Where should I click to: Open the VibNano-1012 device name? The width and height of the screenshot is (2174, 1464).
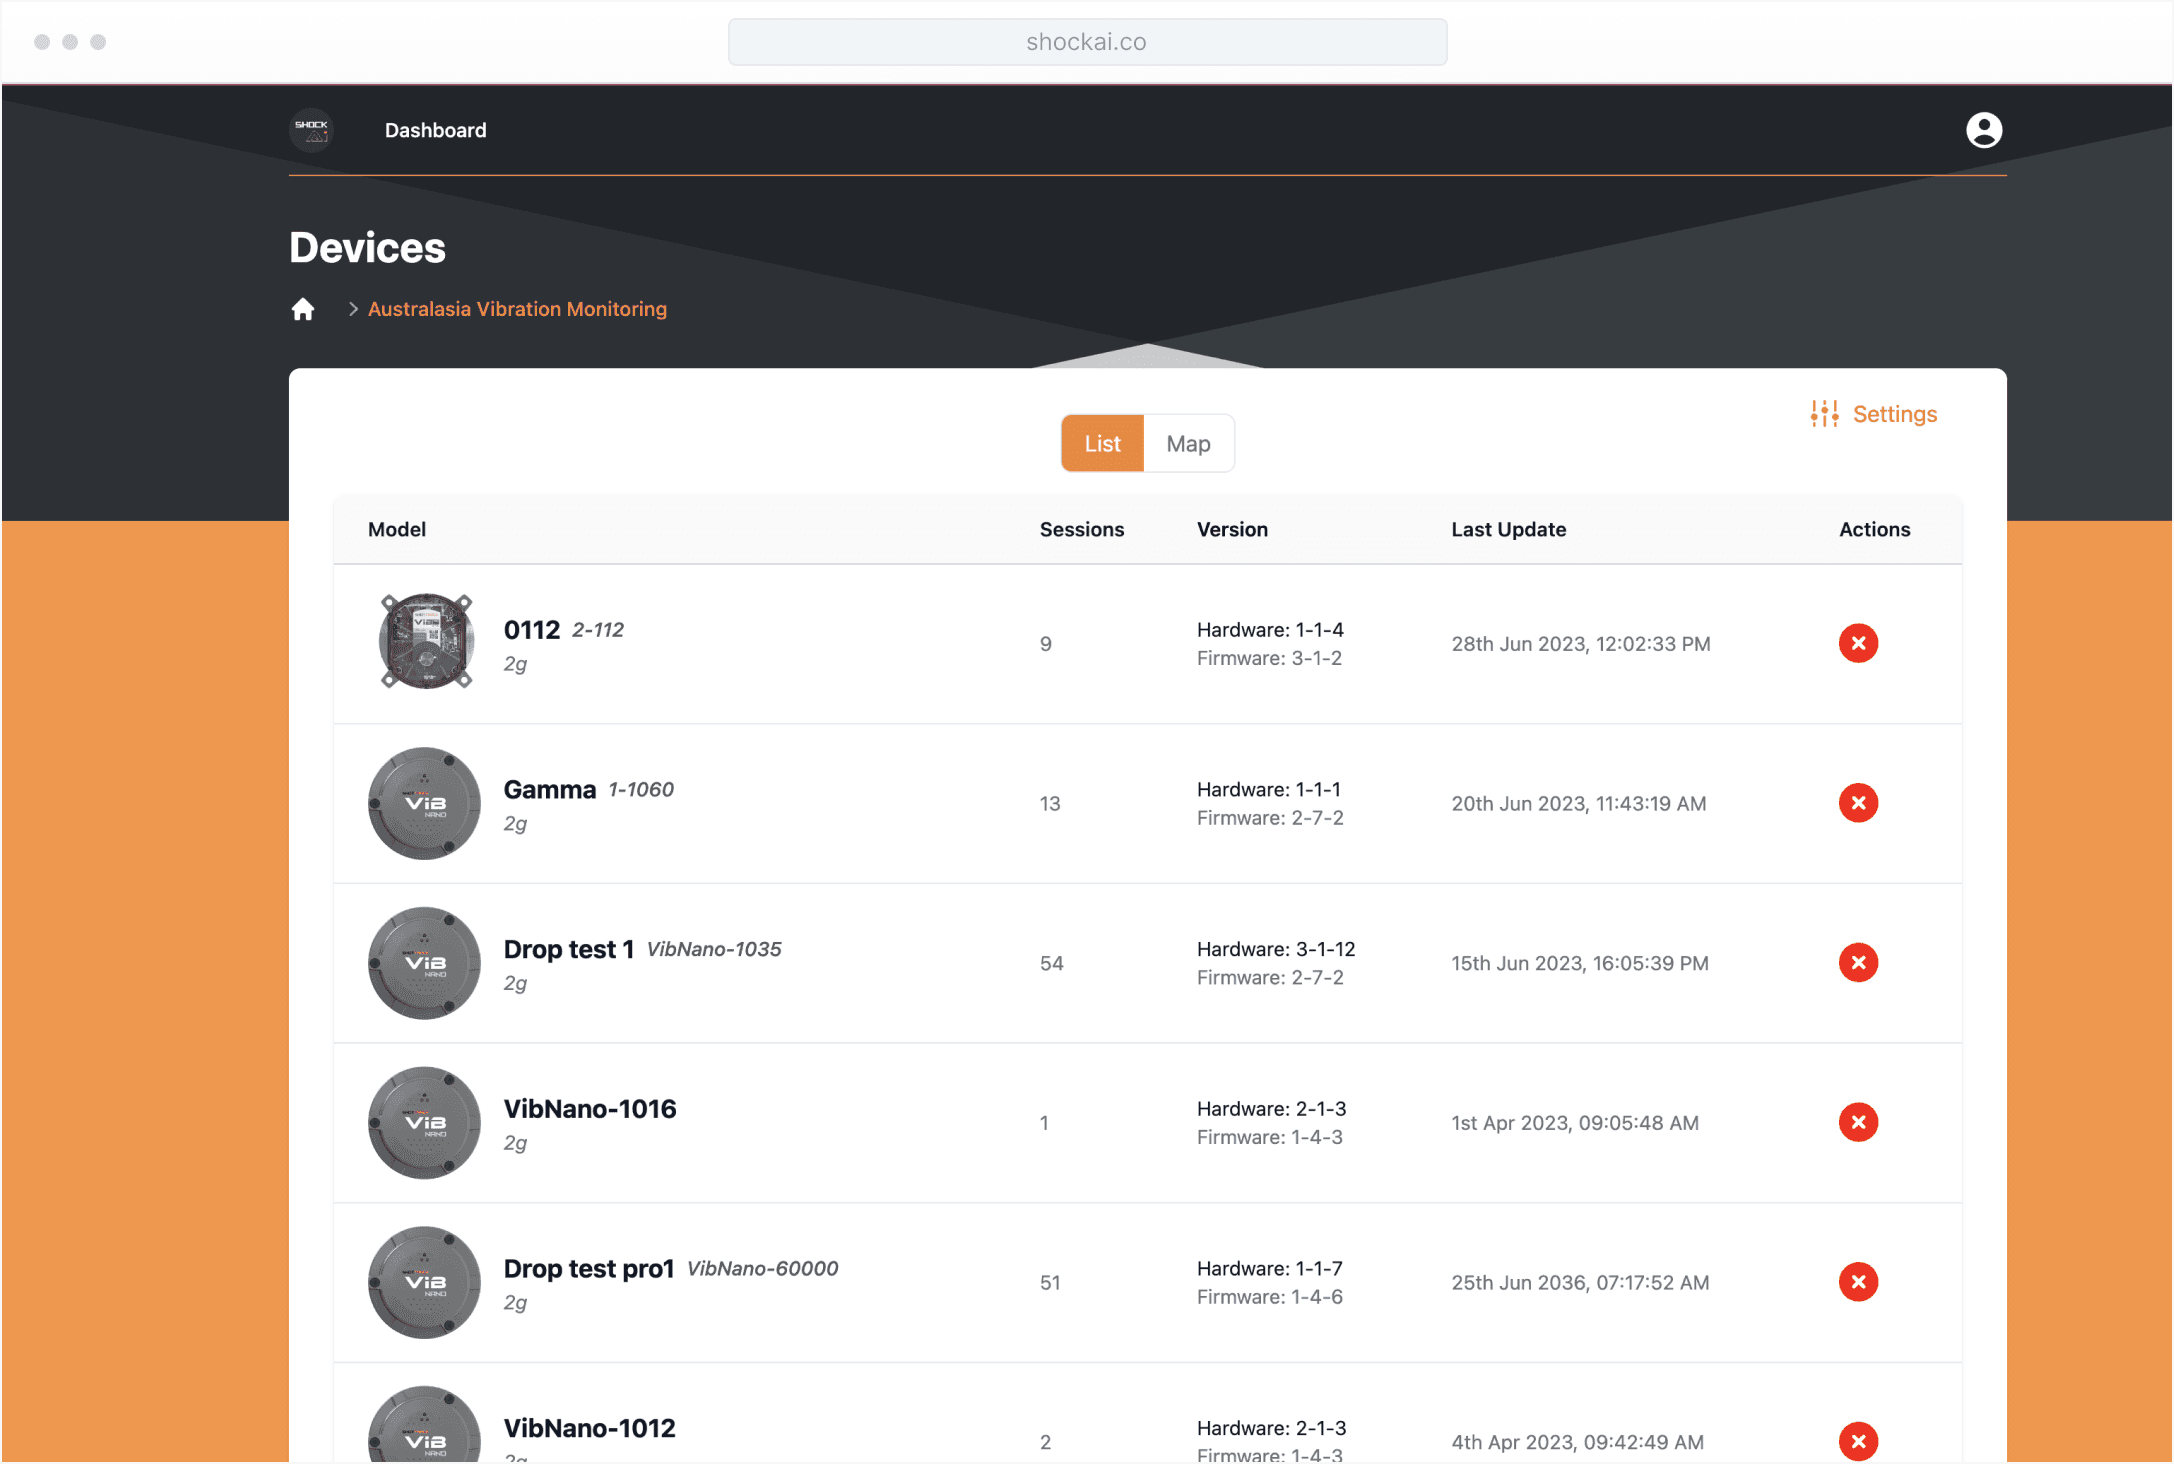[x=589, y=1428]
